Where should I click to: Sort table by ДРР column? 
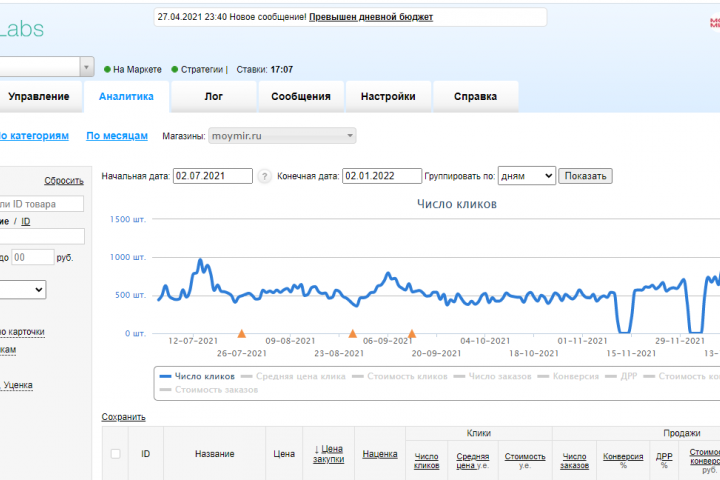664,457
